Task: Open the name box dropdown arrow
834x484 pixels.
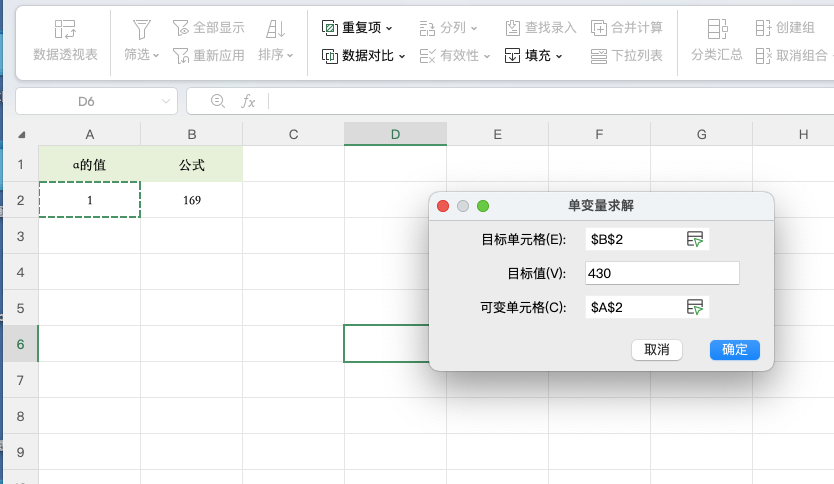Action: [166, 102]
